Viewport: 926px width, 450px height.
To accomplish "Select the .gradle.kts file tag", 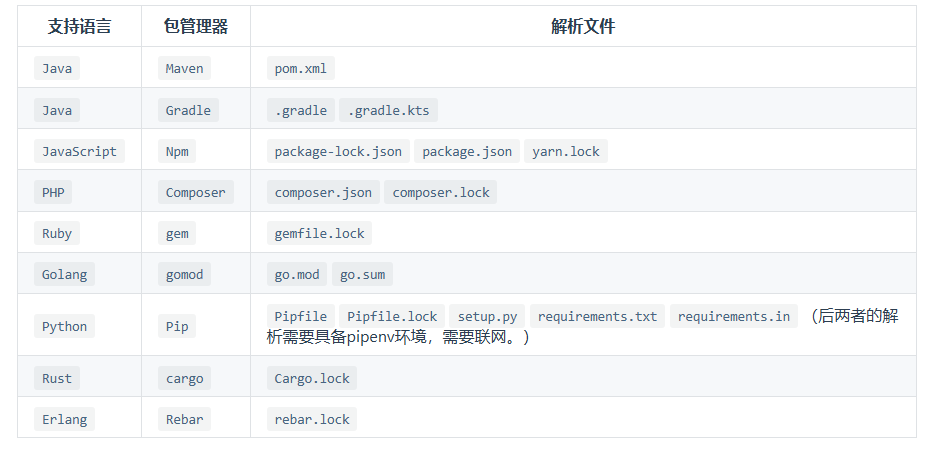I will point(389,110).
